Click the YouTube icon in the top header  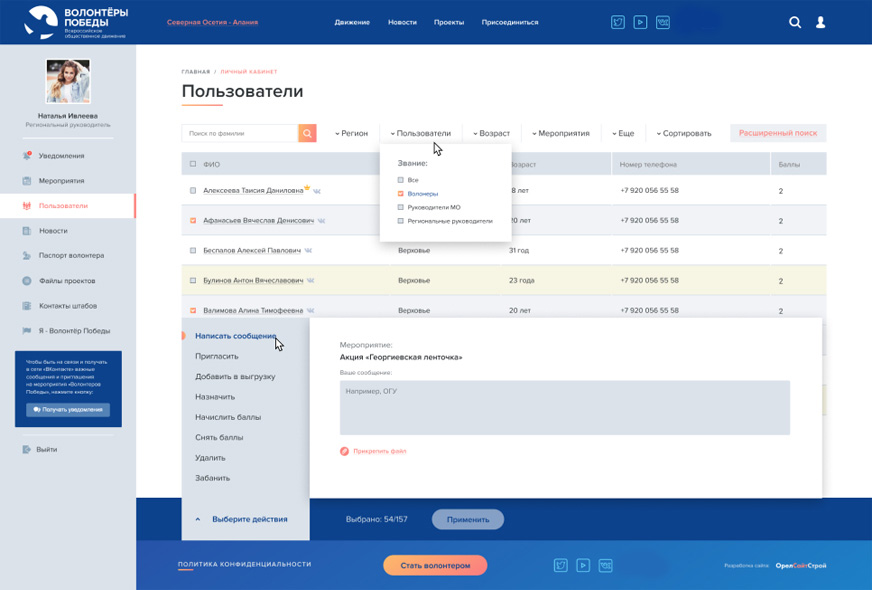coord(640,22)
